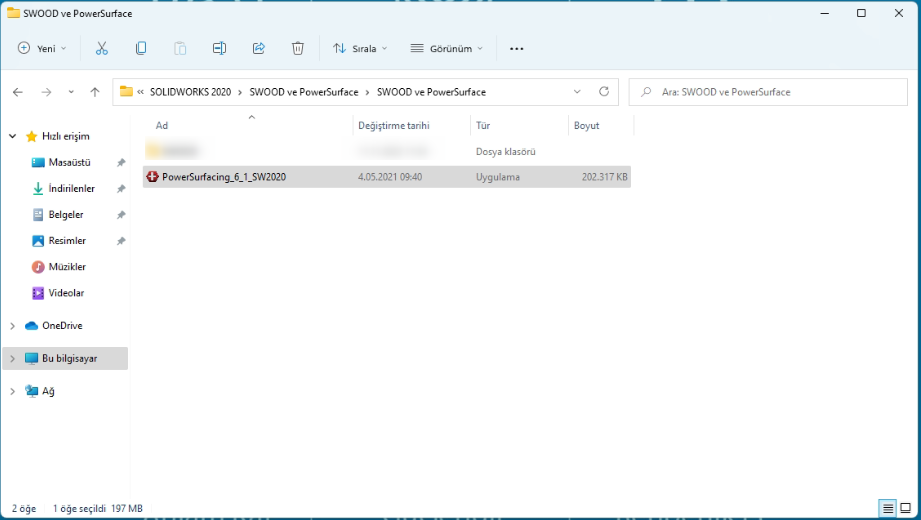The width and height of the screenshot is (921, 520).
Task: Maximize the SWOOD ve PowerSurface window
Action: pyautogui.click(x=861, y=13)
